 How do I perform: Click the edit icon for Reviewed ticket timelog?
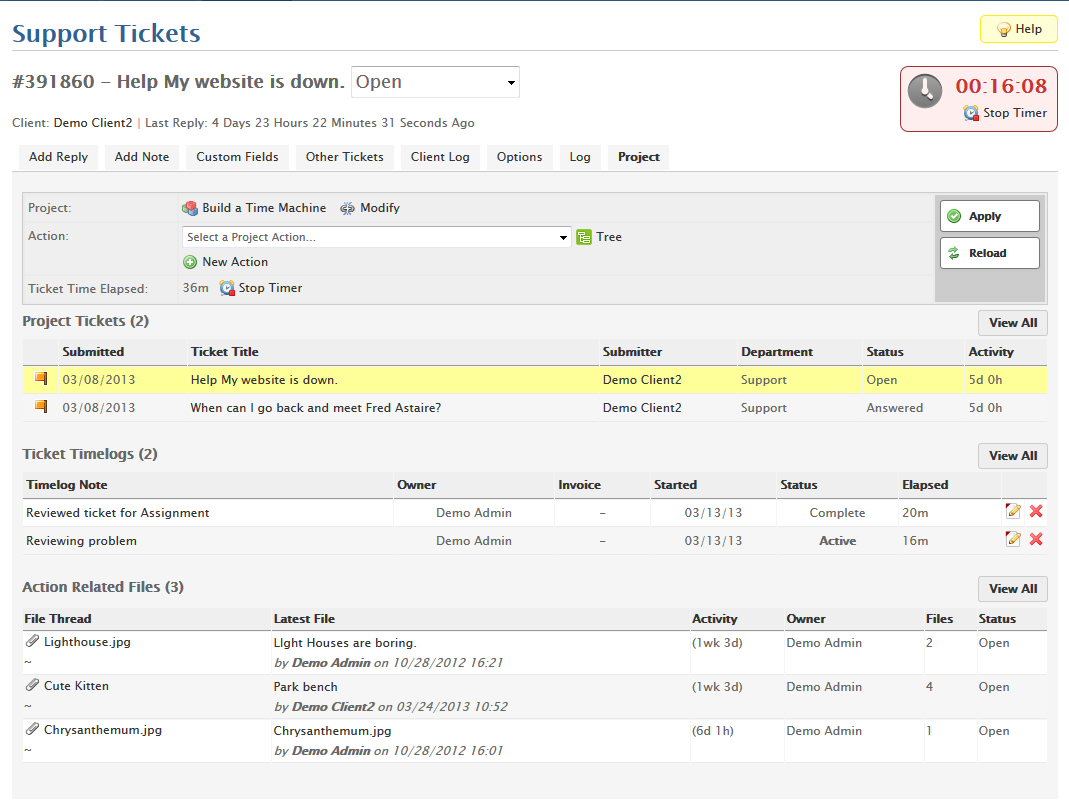tap(1013, 512)
